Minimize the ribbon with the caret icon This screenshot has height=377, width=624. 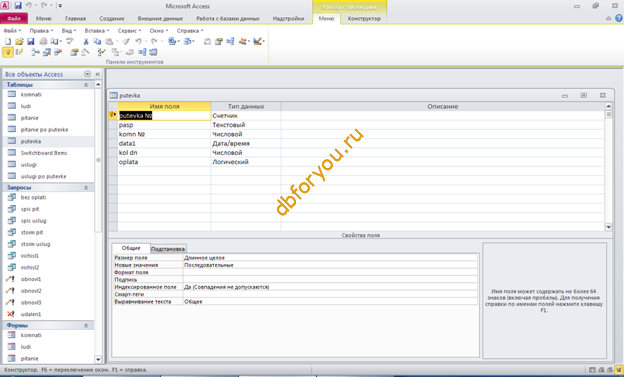pyautogui.click(x=608, y=18)
